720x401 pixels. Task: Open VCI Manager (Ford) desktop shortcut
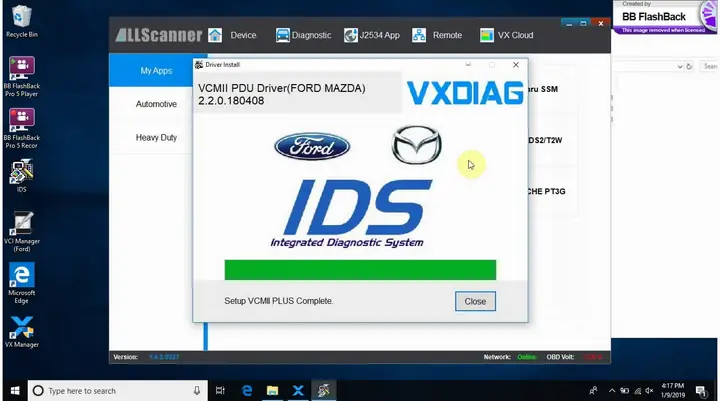[x=21, y=232]
